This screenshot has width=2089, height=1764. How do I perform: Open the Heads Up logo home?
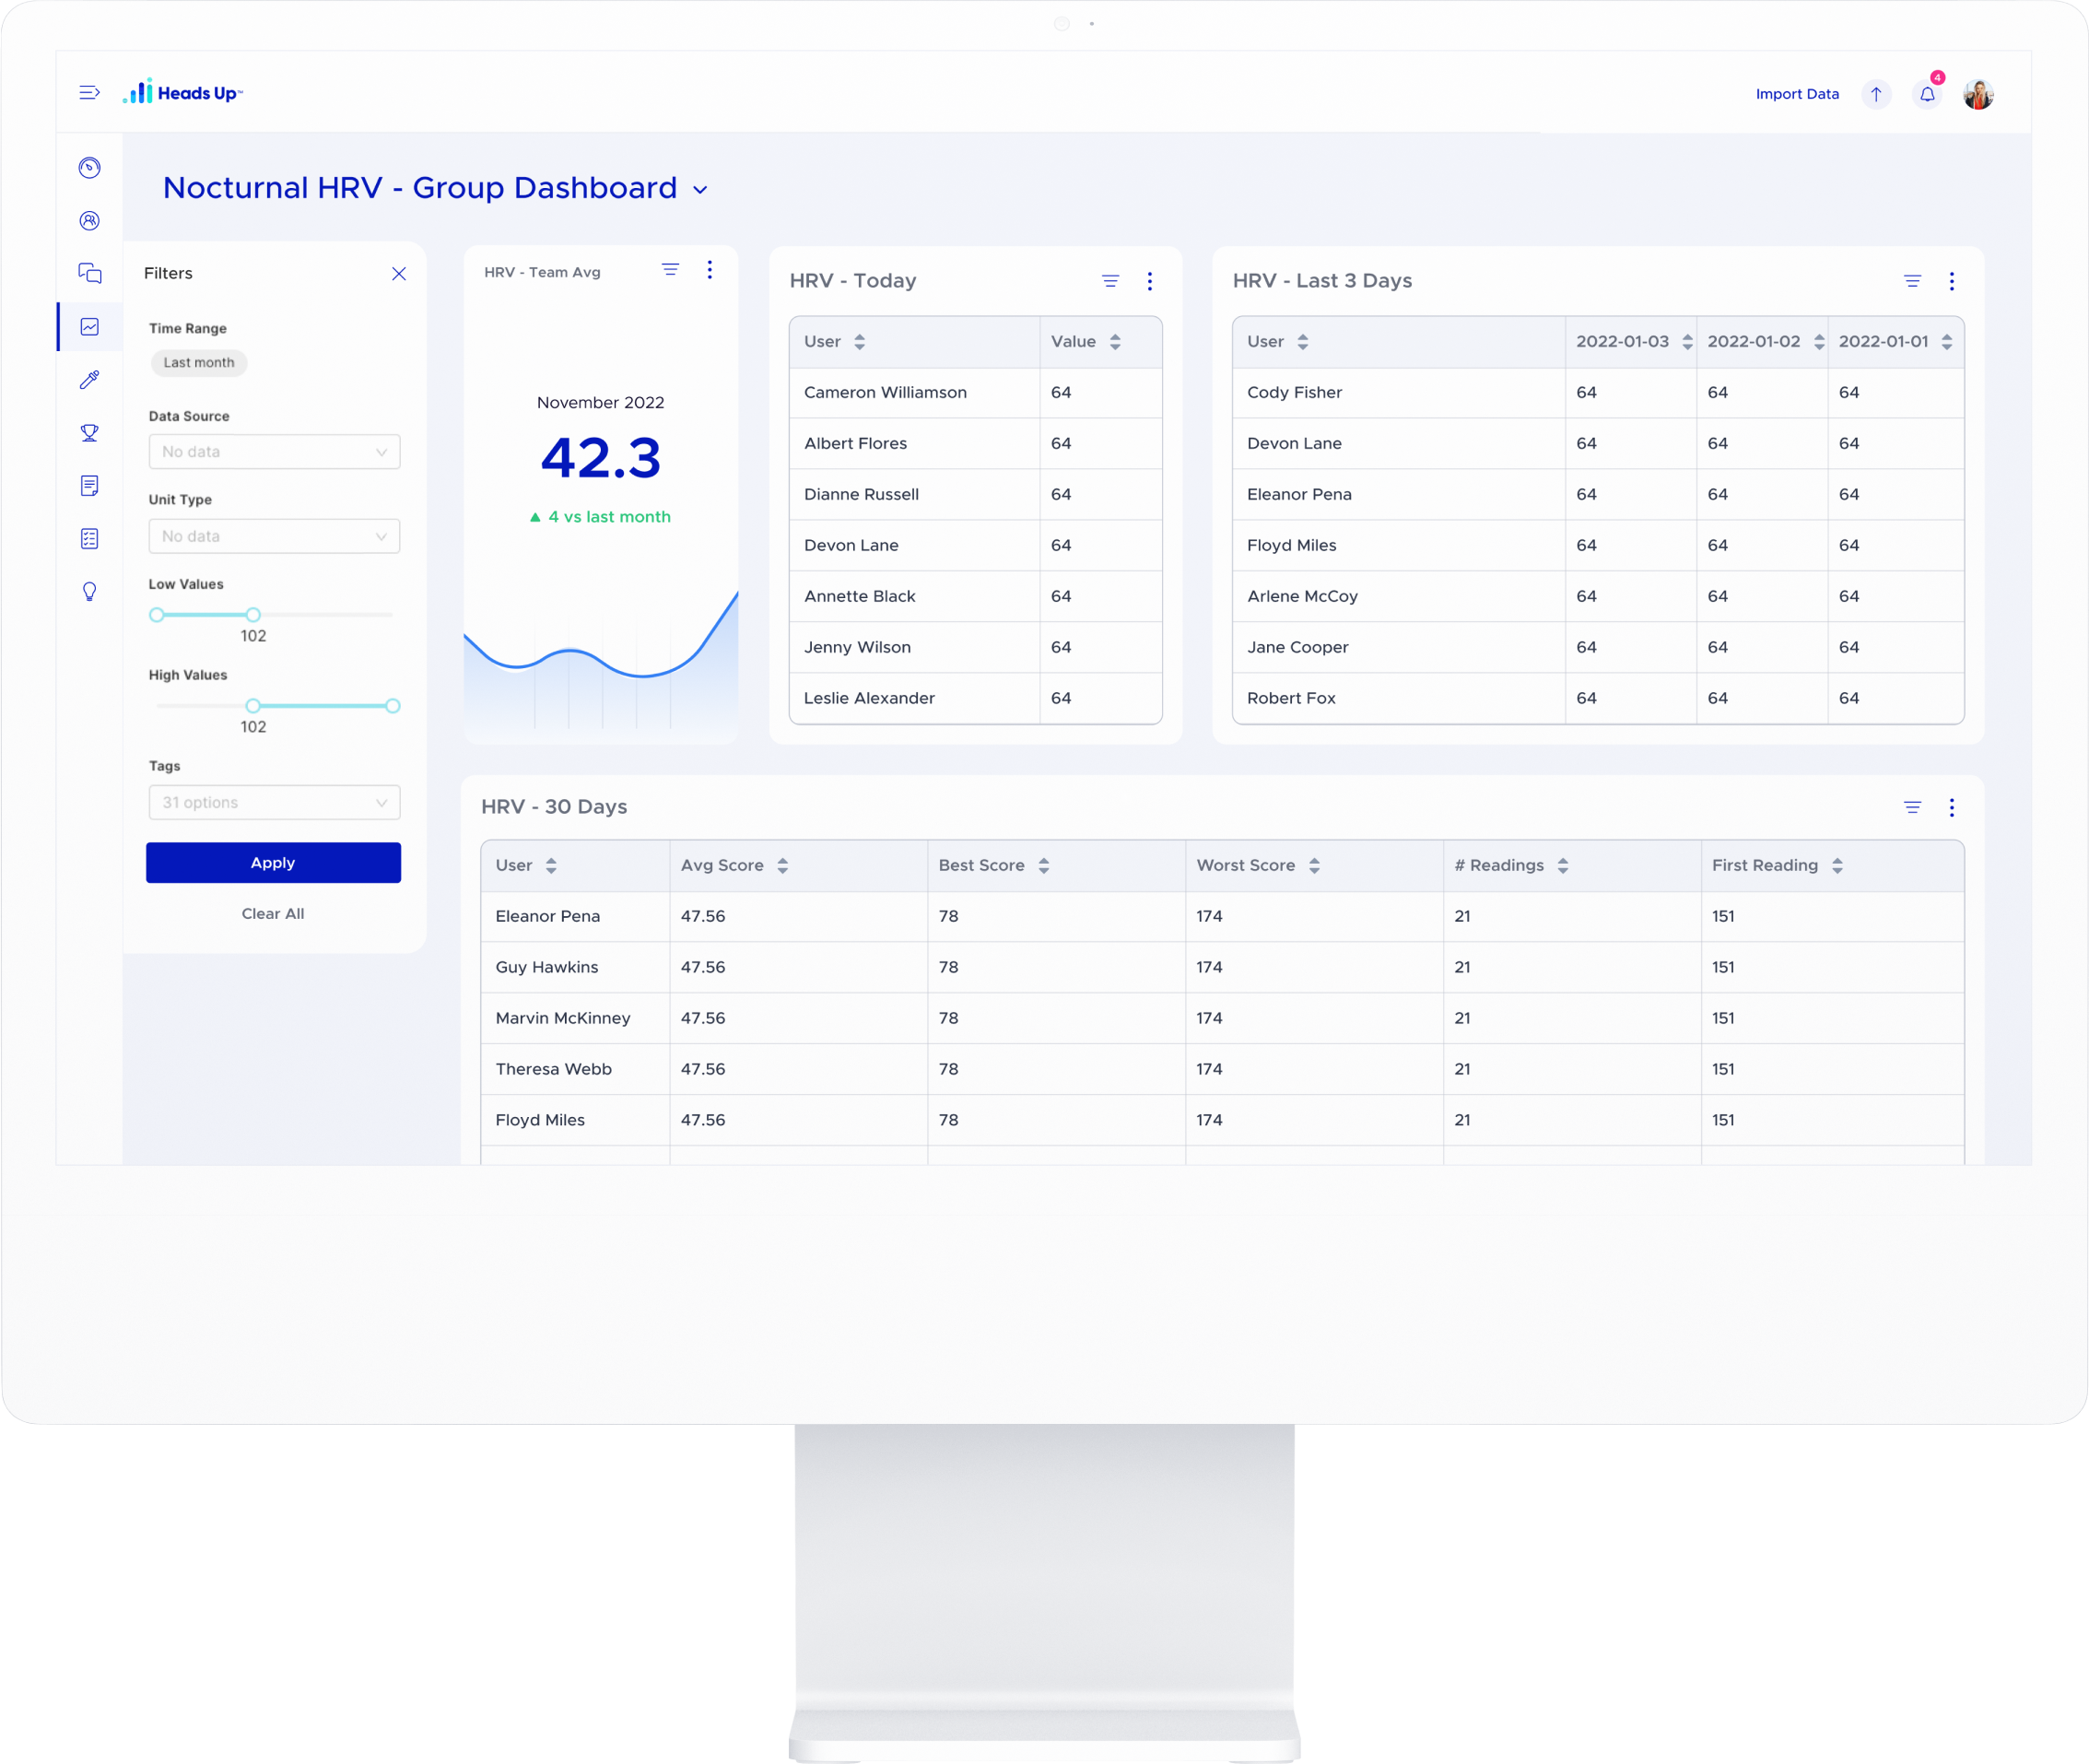(x=183, y=92)
